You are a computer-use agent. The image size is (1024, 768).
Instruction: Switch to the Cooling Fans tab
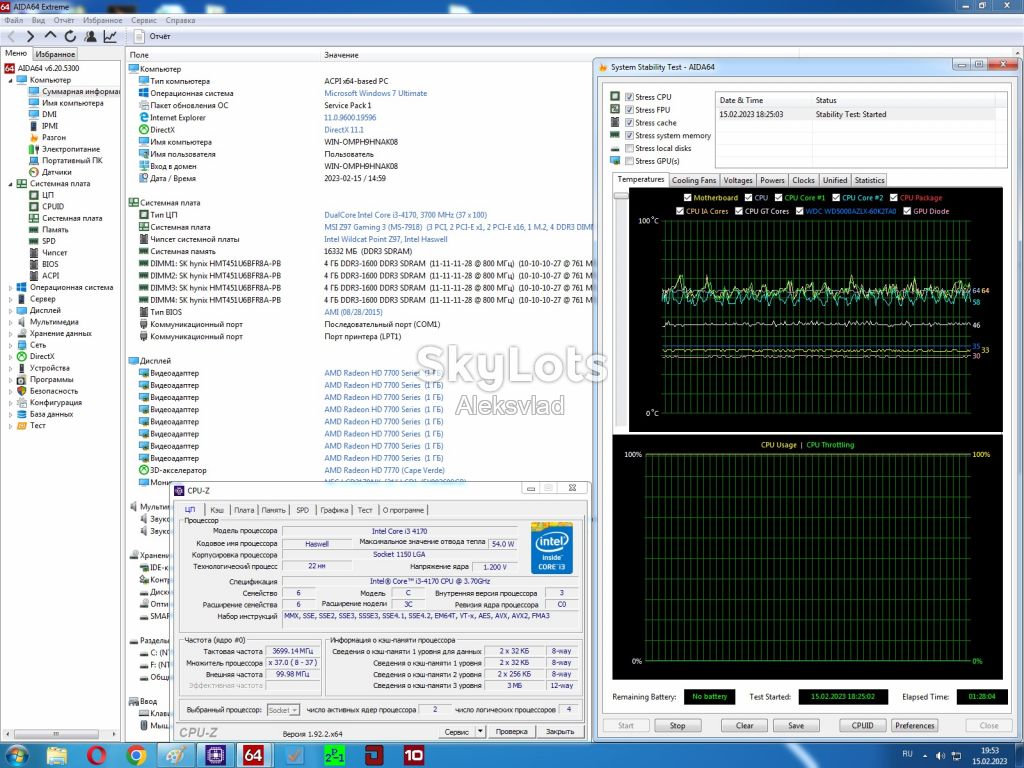click(x=694, y=180)
